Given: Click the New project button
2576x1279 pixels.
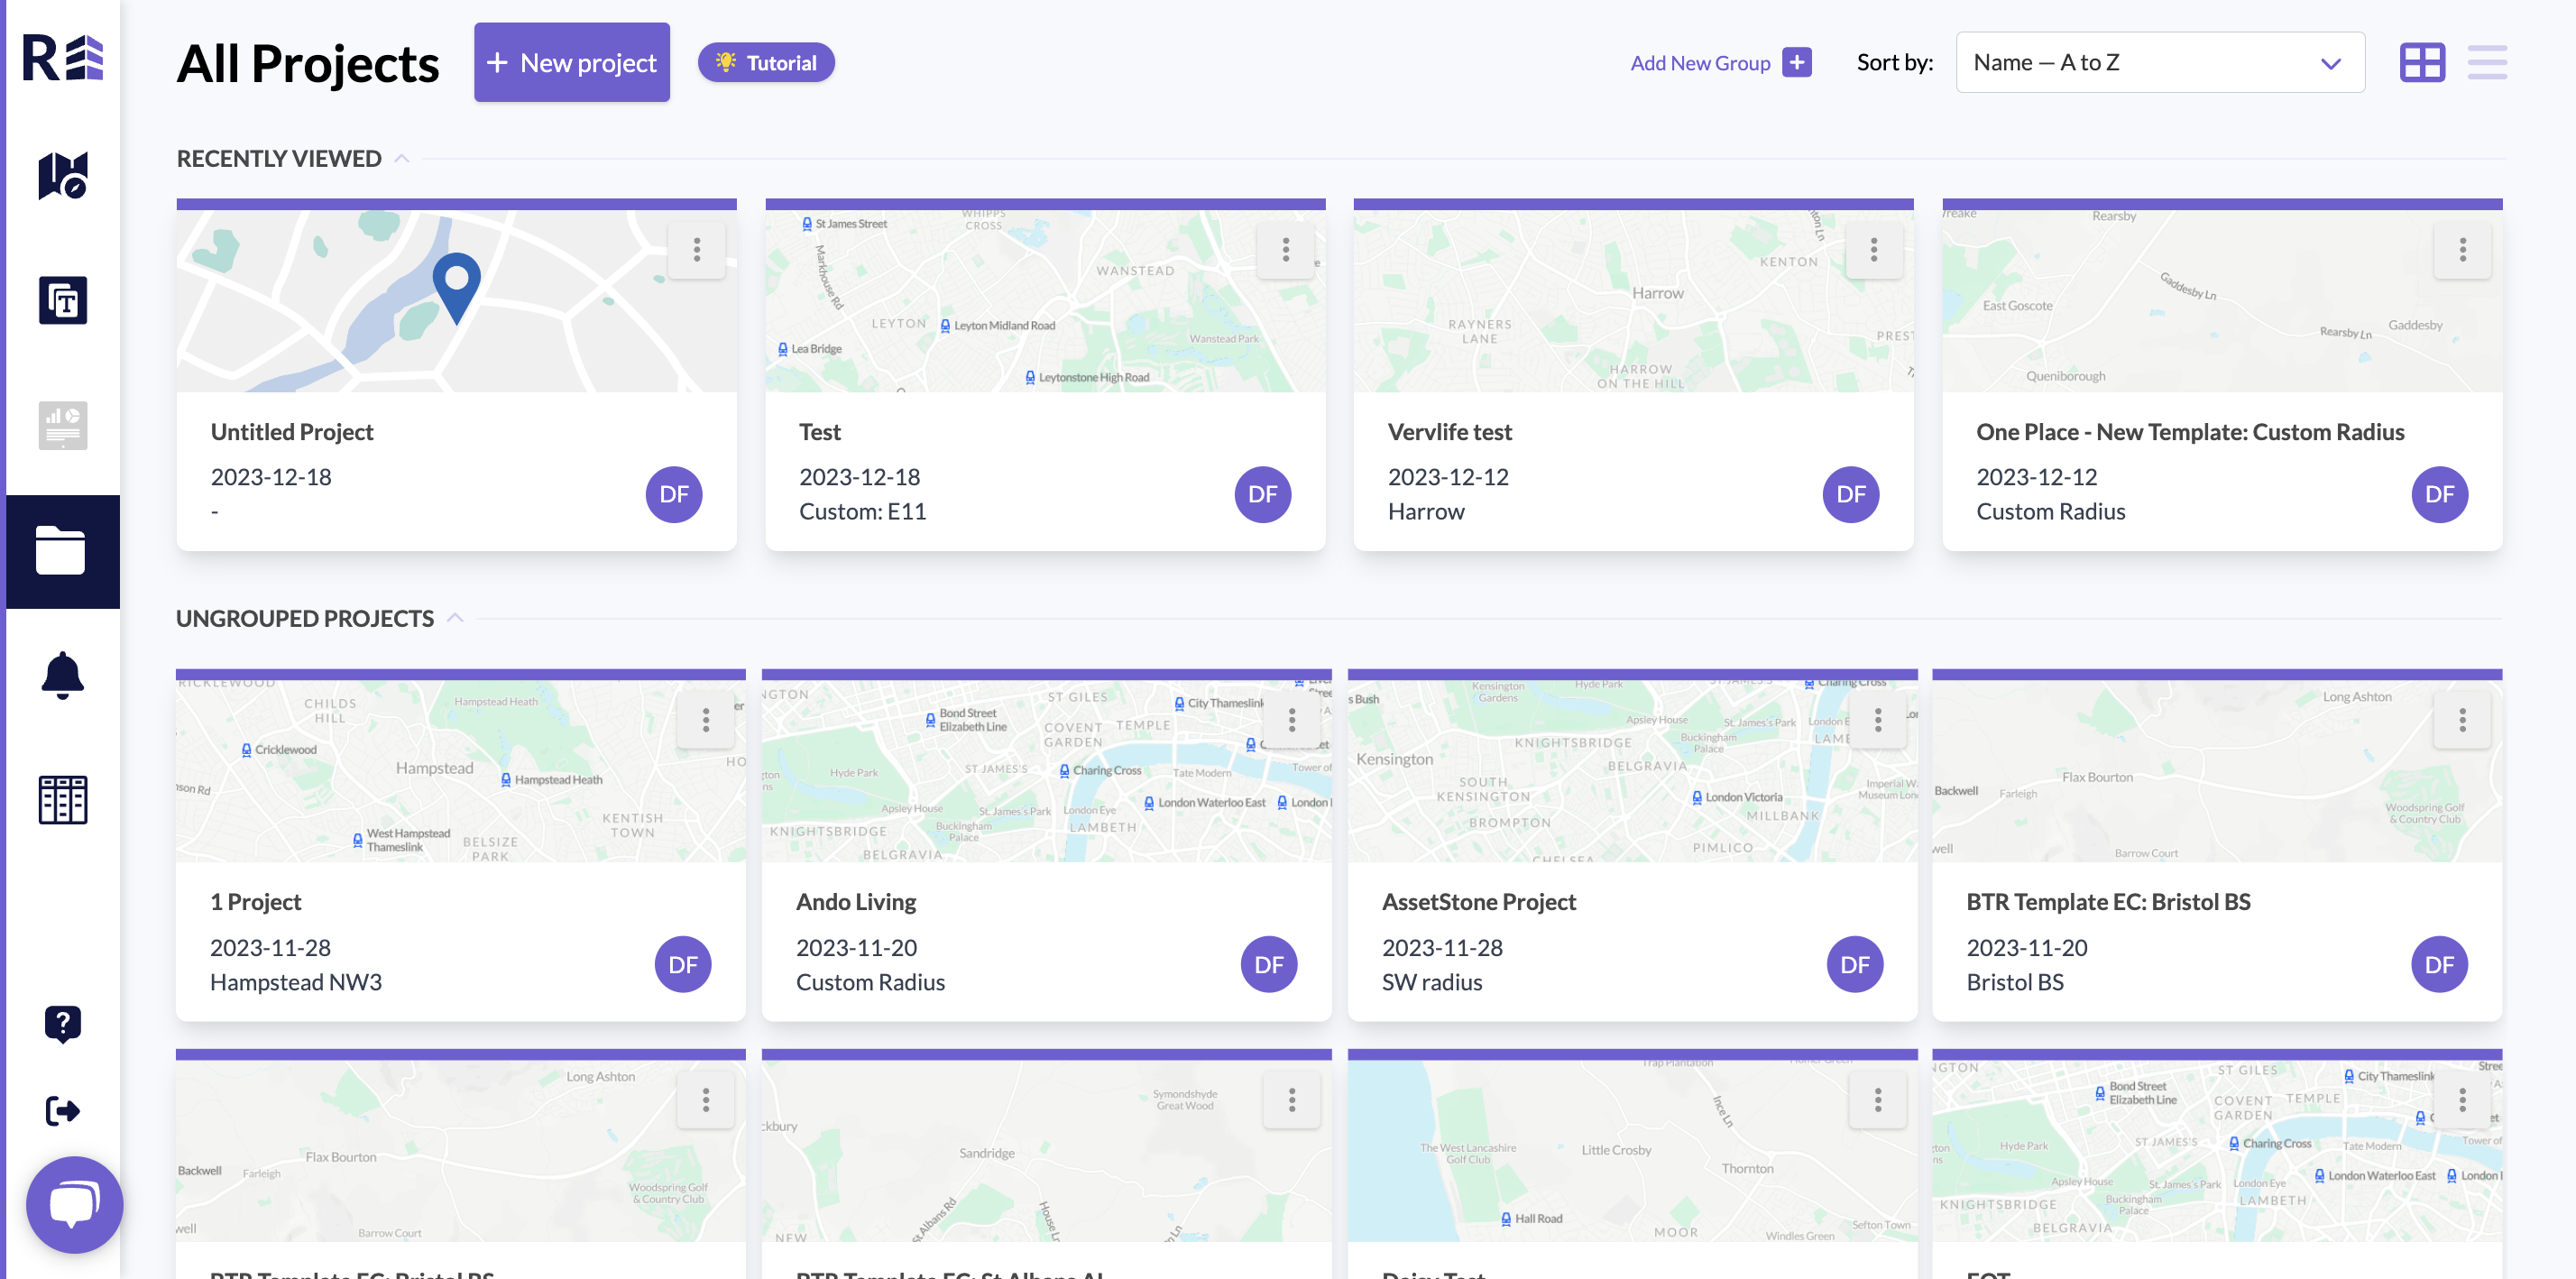Looking at the screenshot, I should [571, 62].
